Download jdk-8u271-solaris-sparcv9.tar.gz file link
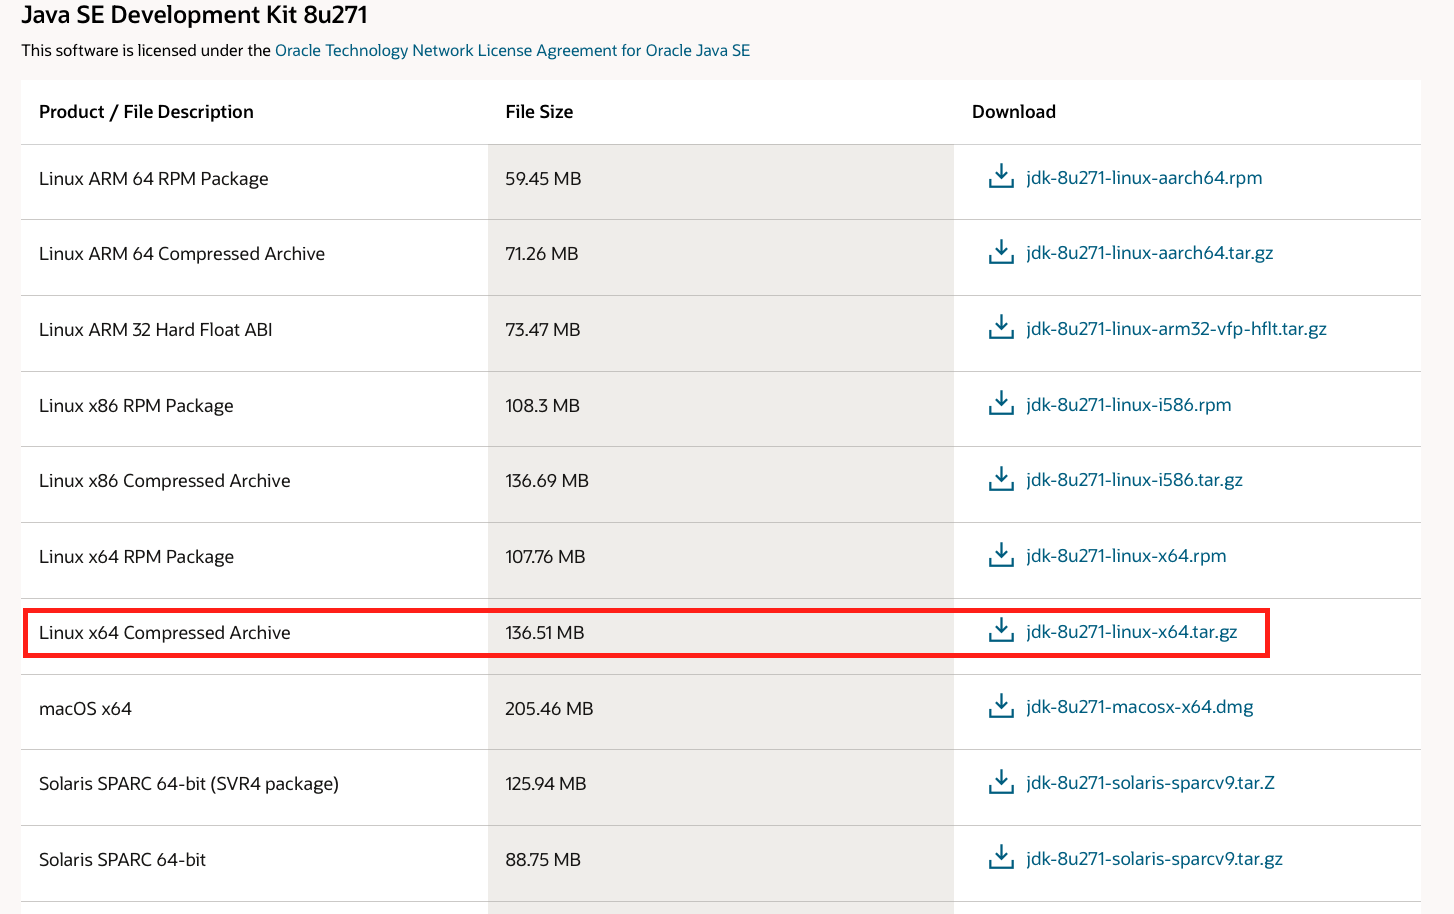Viewport: 1454px width, 914px height. tap(1154, 859)
